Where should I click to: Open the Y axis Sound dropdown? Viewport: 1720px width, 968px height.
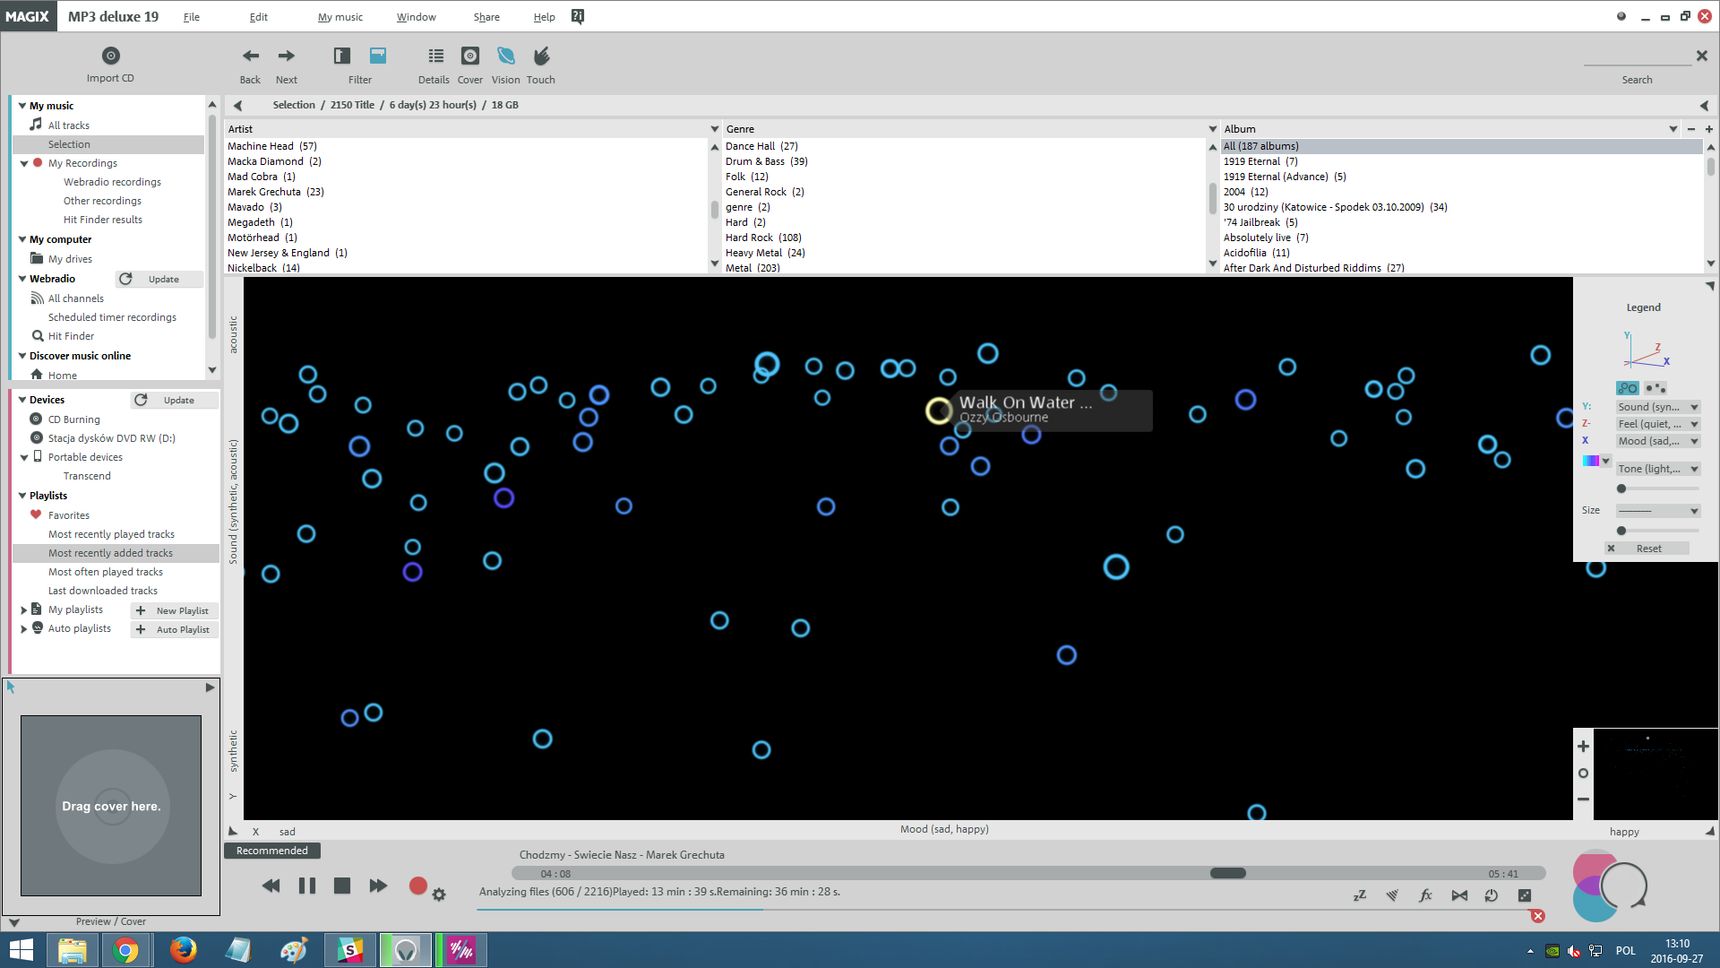[x=1658, y=407]
